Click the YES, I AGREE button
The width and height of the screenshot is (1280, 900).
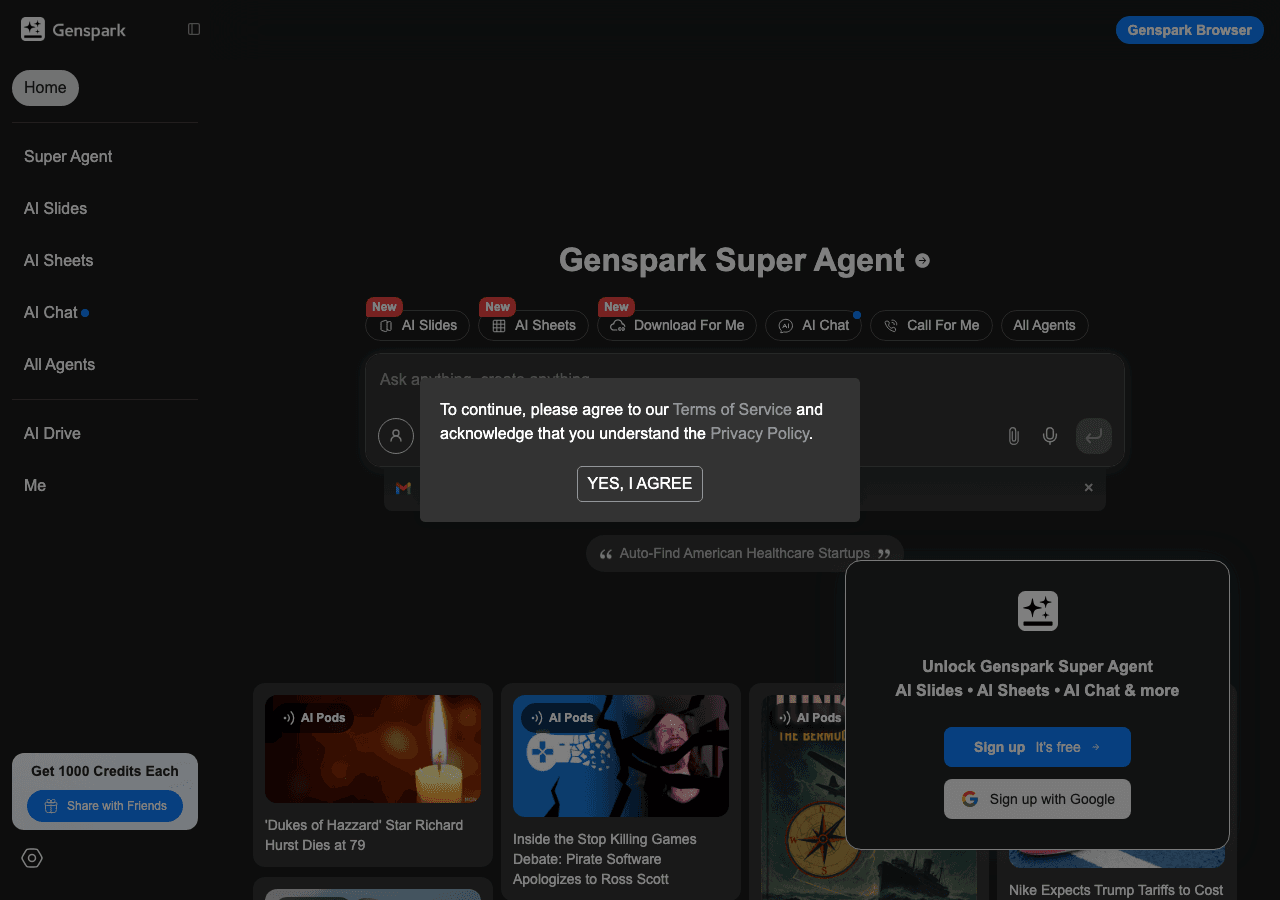640,484
